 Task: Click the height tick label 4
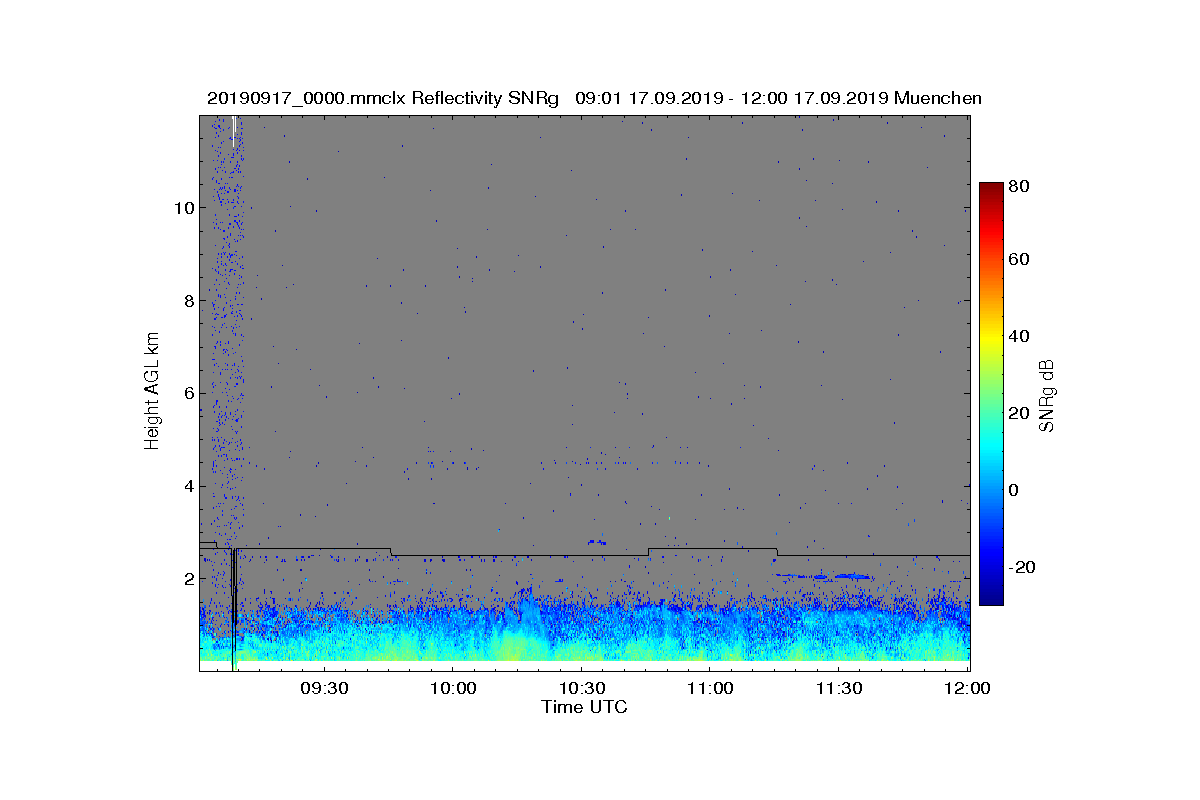point(187,486)
